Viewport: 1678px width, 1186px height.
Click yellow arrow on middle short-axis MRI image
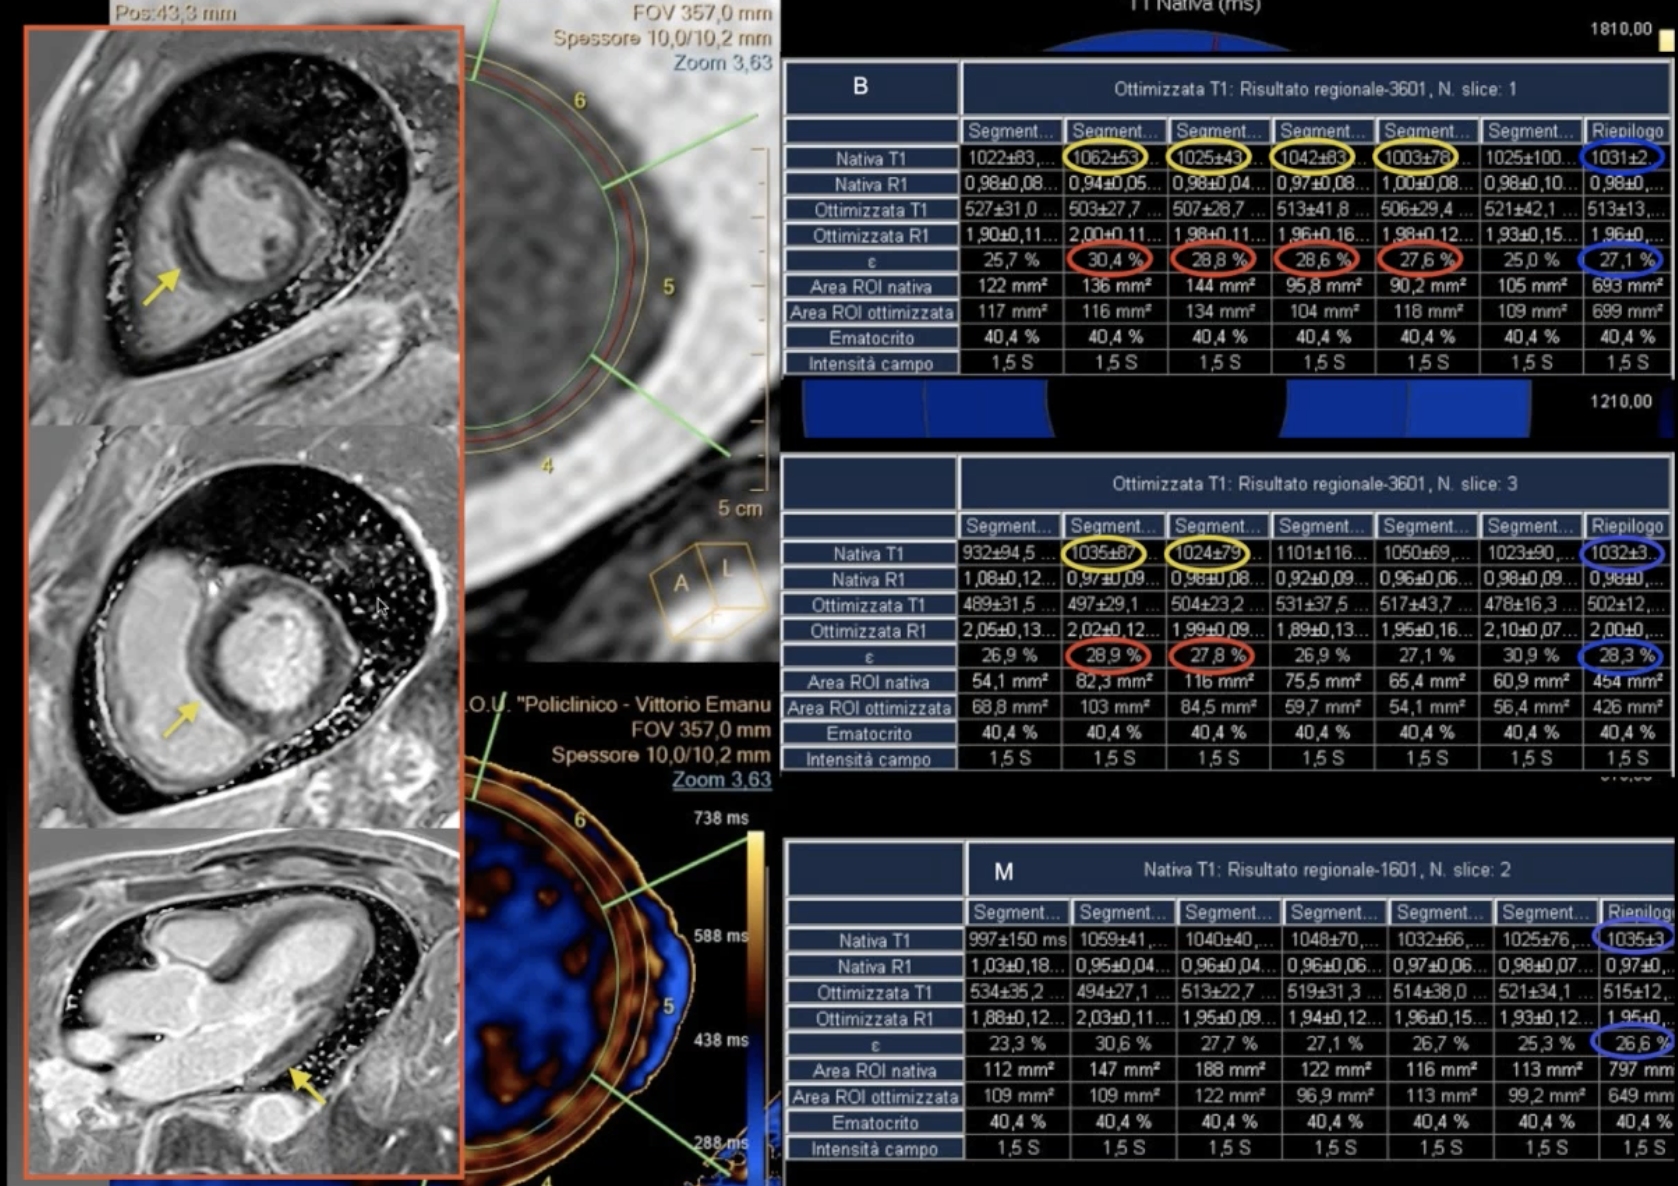181,718
